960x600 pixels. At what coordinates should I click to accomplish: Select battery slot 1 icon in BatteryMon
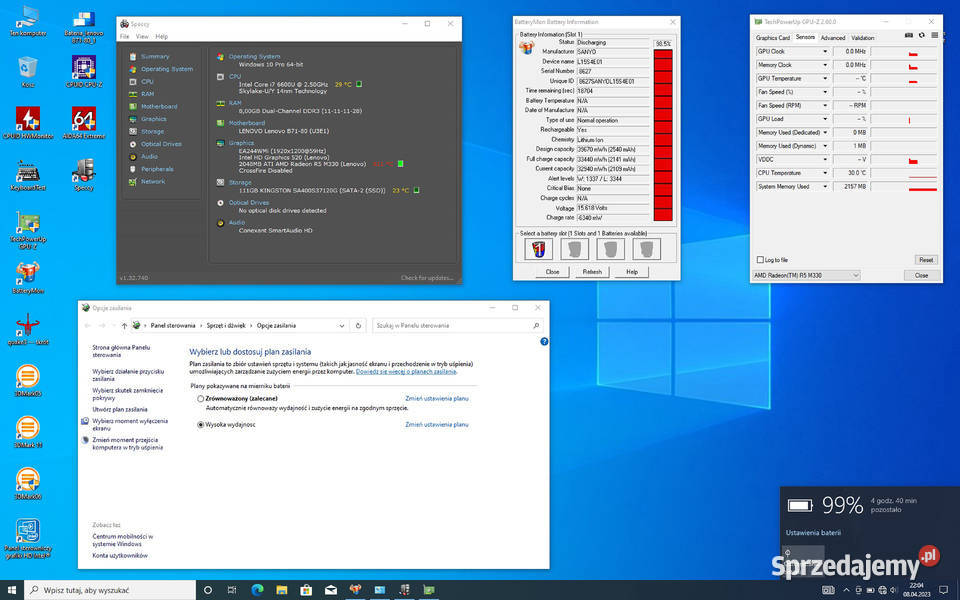point(539,249)
